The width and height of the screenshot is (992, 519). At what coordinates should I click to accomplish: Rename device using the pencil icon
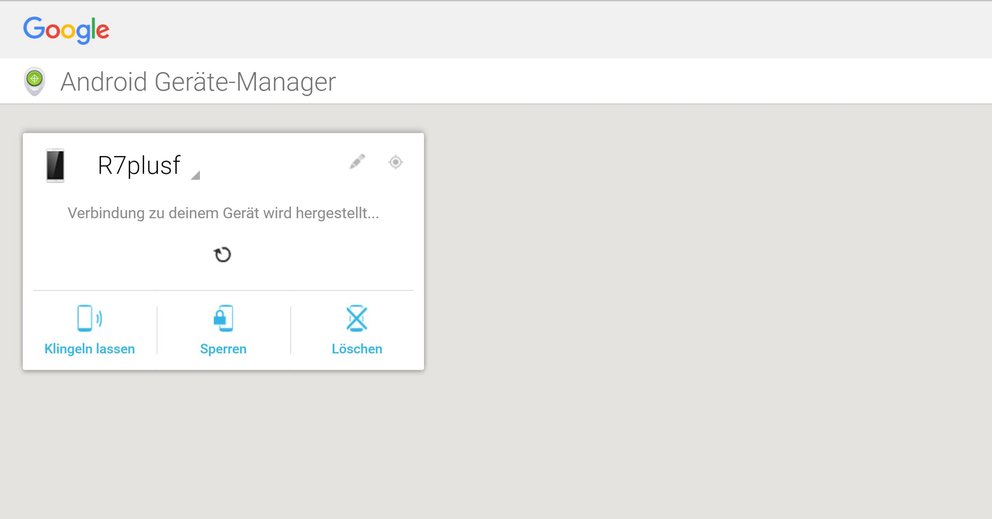pyautogui.click(x=357, y=162)
